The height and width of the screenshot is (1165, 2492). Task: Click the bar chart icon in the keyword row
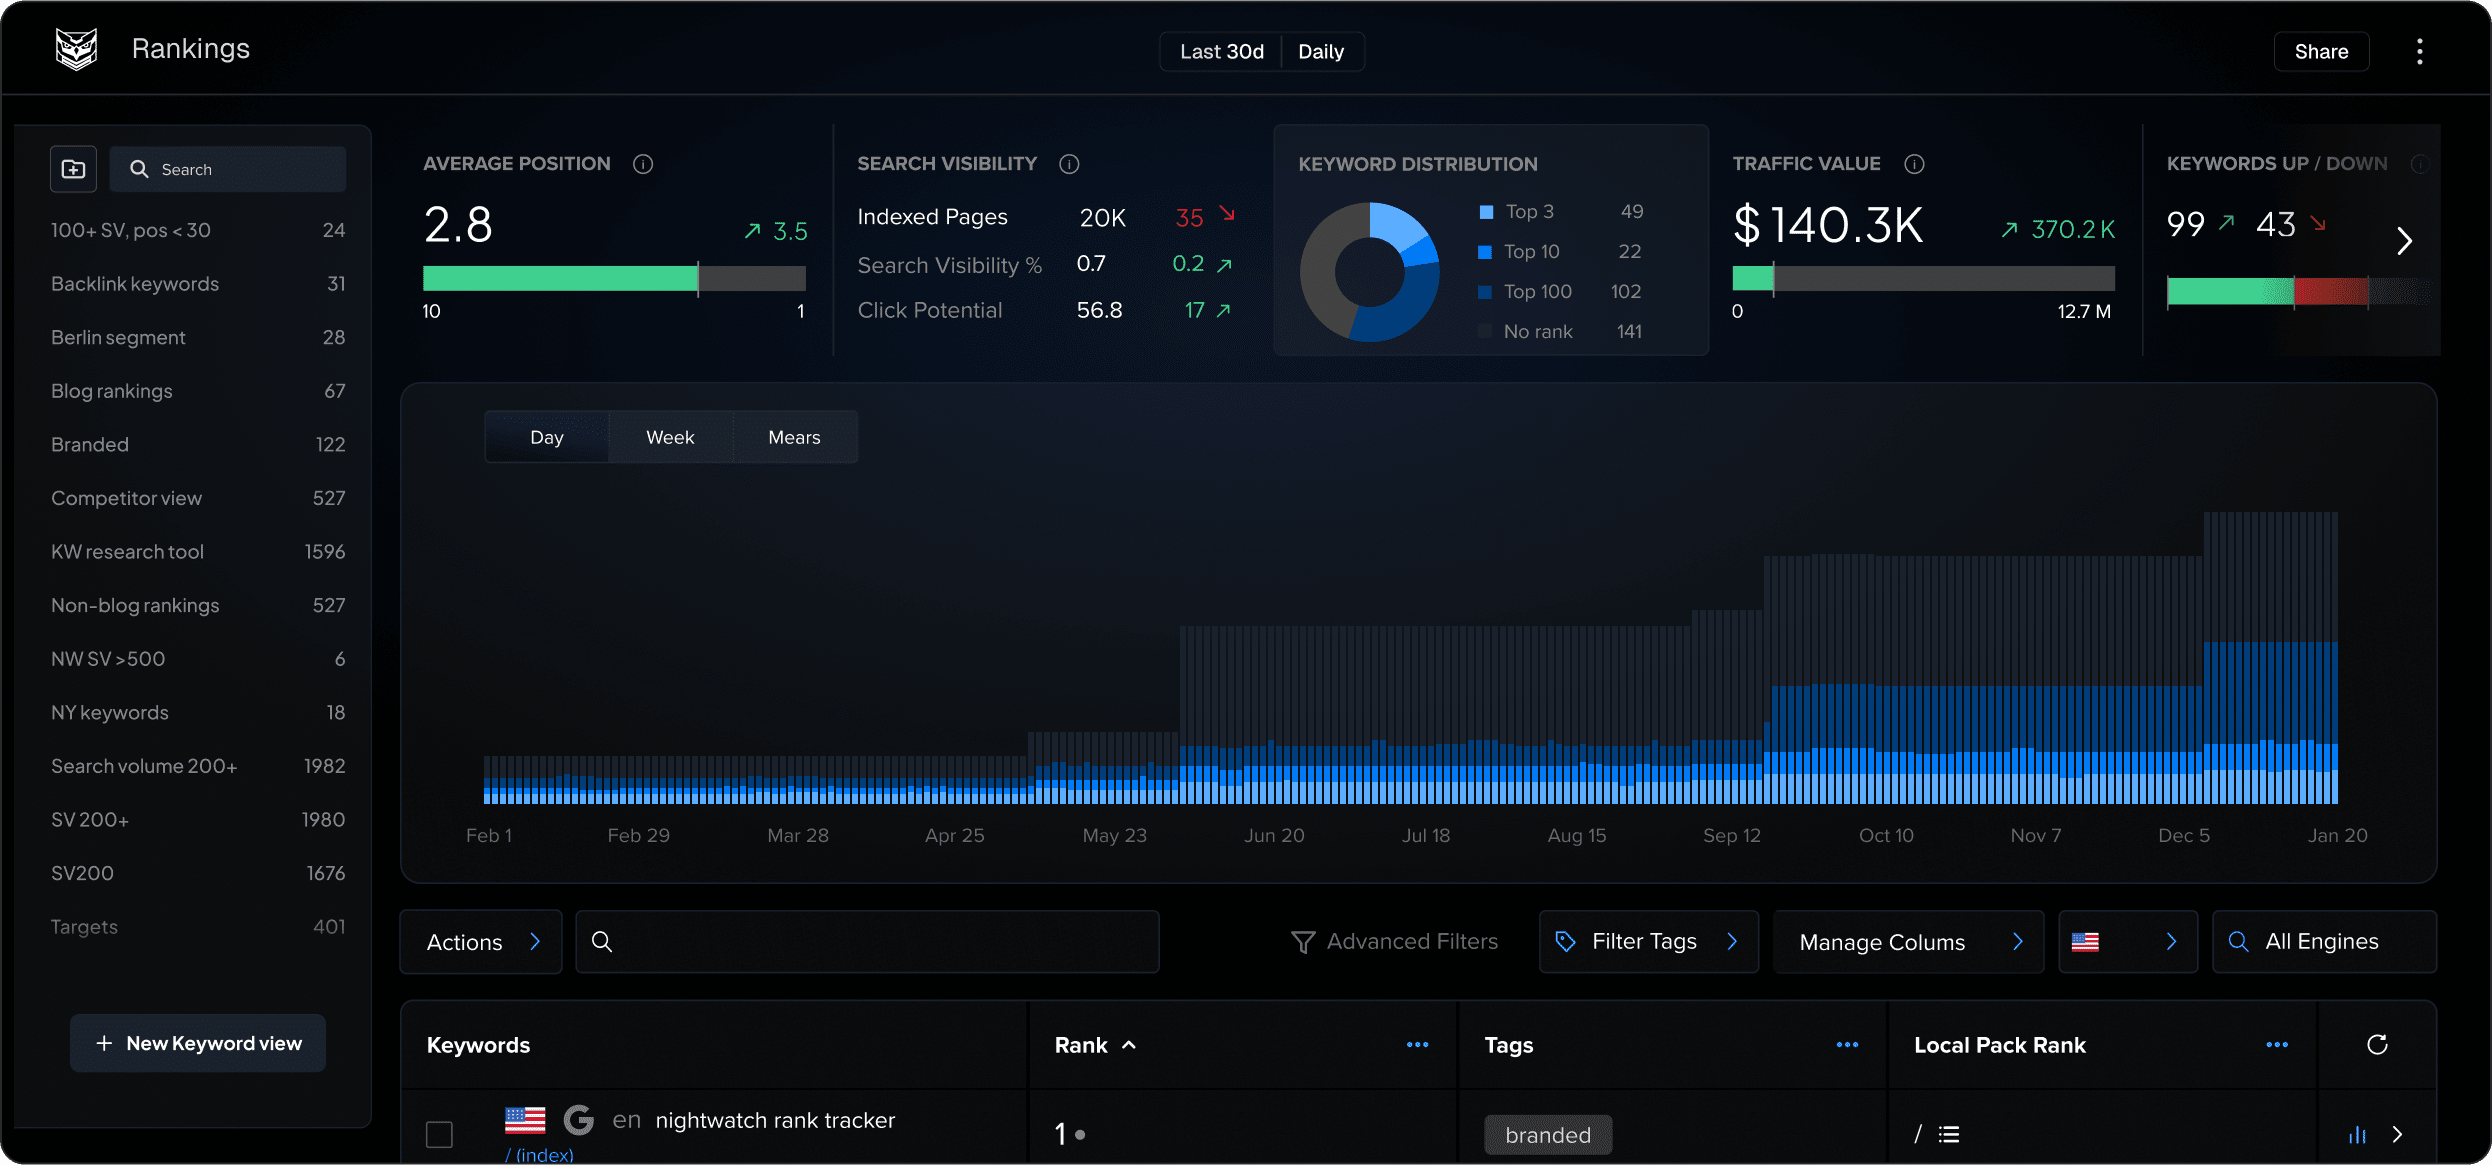tap(2357, 1135)
